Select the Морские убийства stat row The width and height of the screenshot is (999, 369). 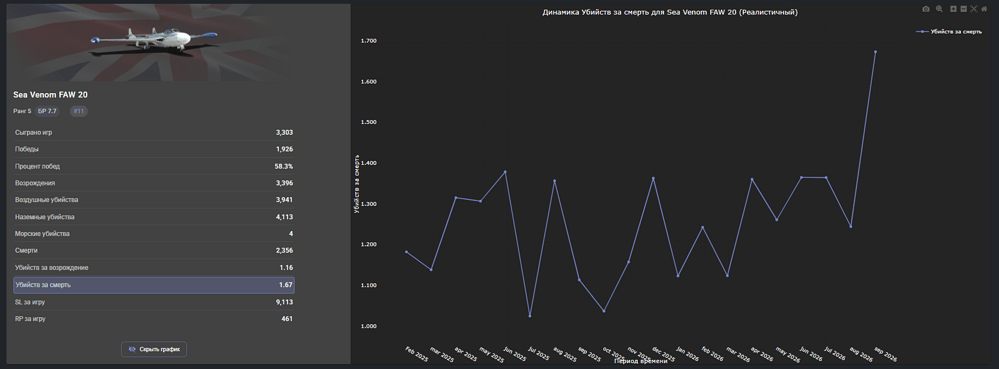coord(154,234)
